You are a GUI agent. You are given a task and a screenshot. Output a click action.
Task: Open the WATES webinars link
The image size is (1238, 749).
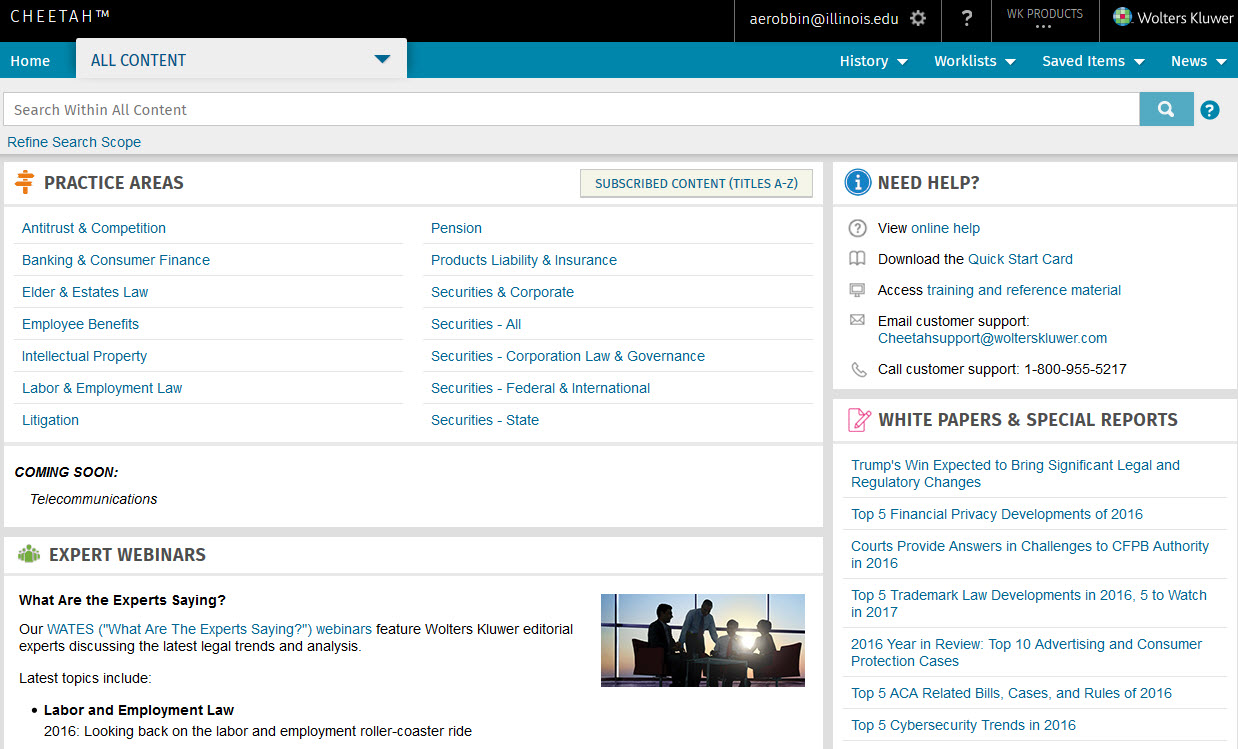(x=209, y=629)
